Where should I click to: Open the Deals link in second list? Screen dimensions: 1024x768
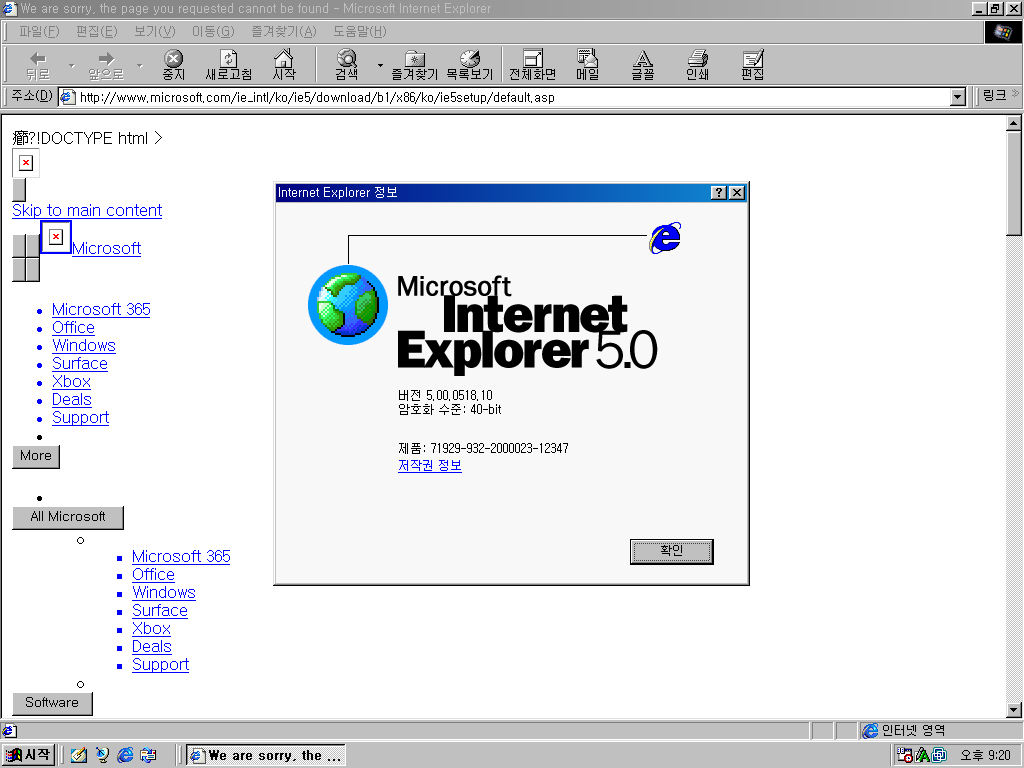click(152, 647)
